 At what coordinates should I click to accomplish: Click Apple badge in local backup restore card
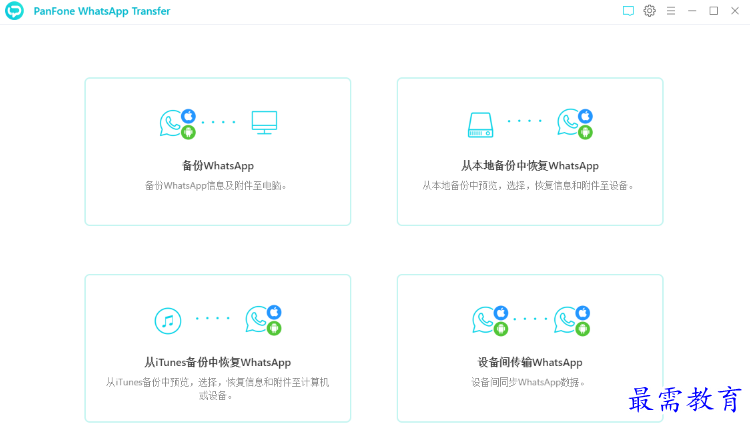585,116
